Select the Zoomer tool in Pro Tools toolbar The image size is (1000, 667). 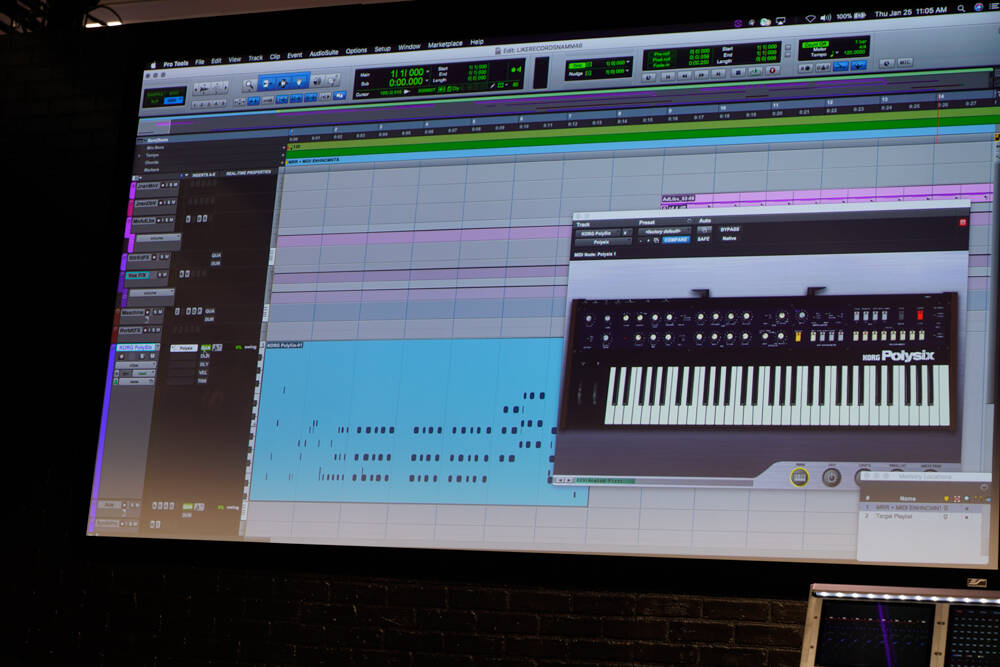coord(249,86)
